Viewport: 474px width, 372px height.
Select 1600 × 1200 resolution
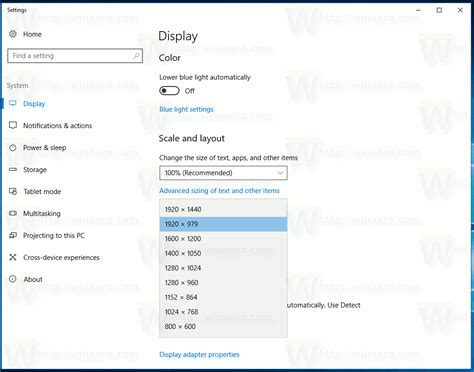tap(223, 239)
